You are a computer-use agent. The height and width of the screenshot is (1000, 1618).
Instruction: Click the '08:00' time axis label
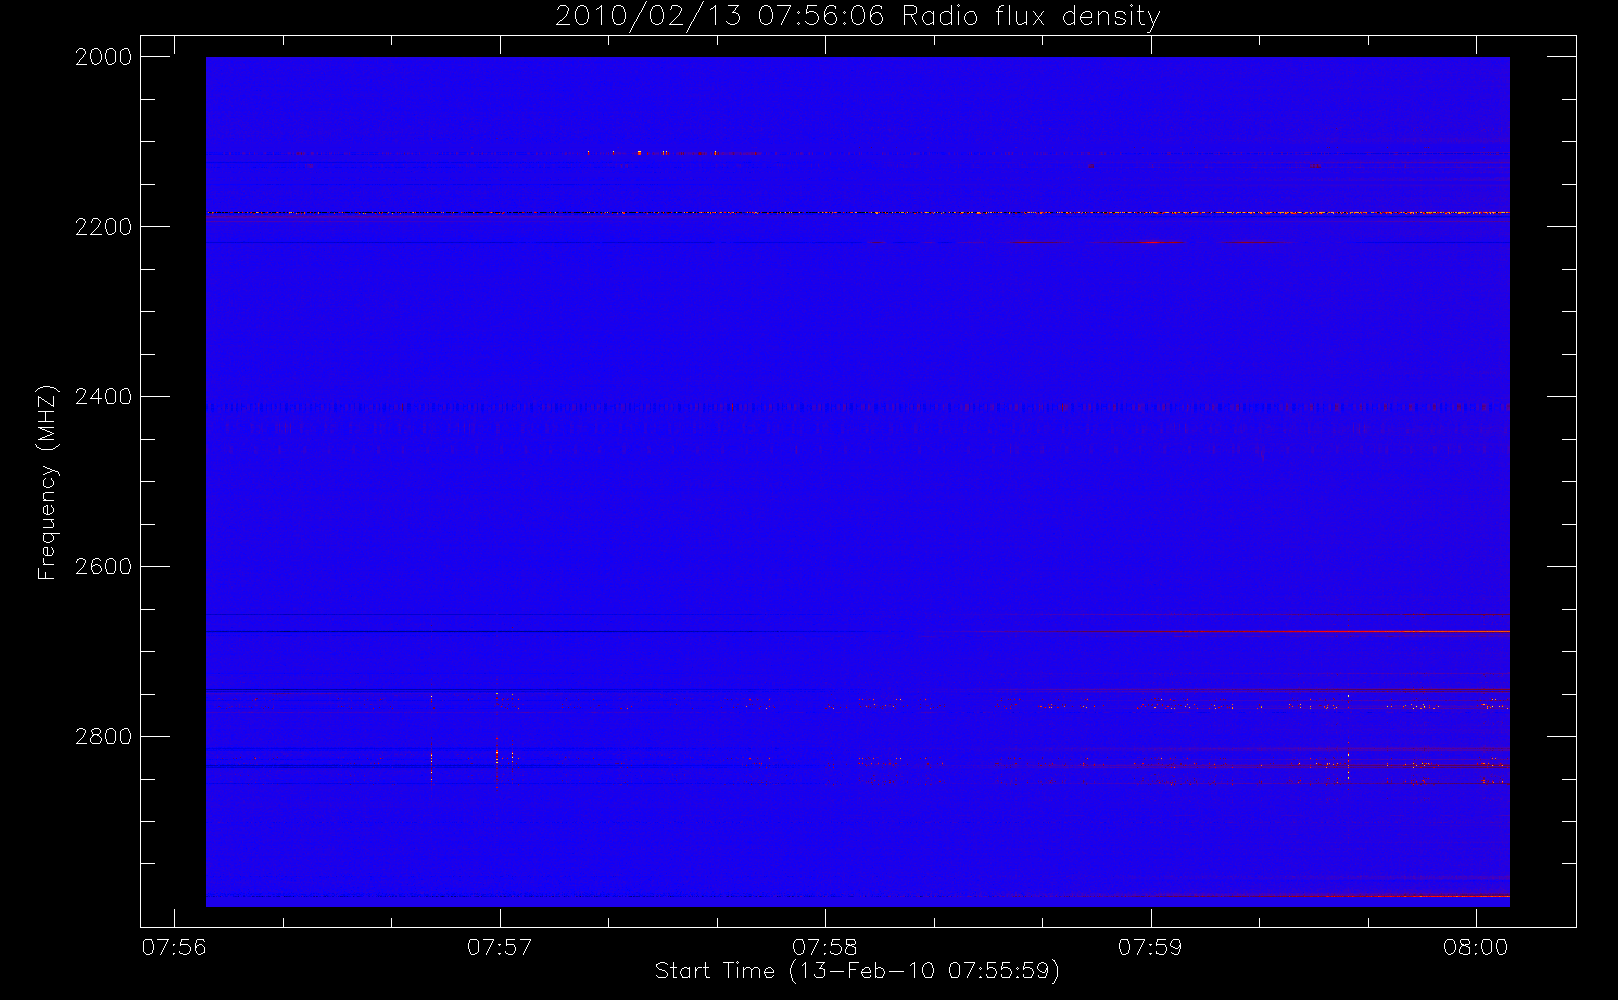1475,947
